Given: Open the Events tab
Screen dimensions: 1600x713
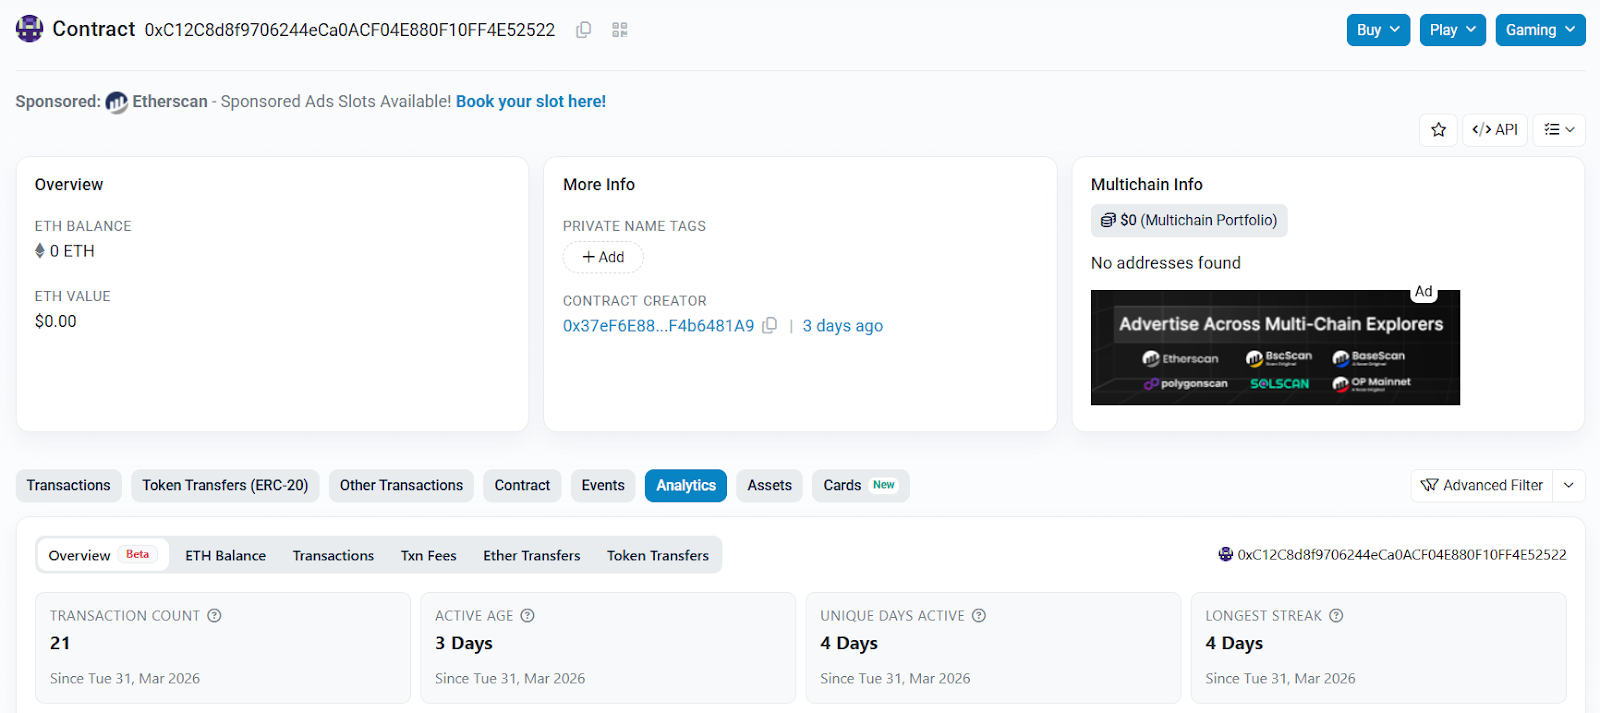Looking at the screenshot, I should [x=603, y=486].
